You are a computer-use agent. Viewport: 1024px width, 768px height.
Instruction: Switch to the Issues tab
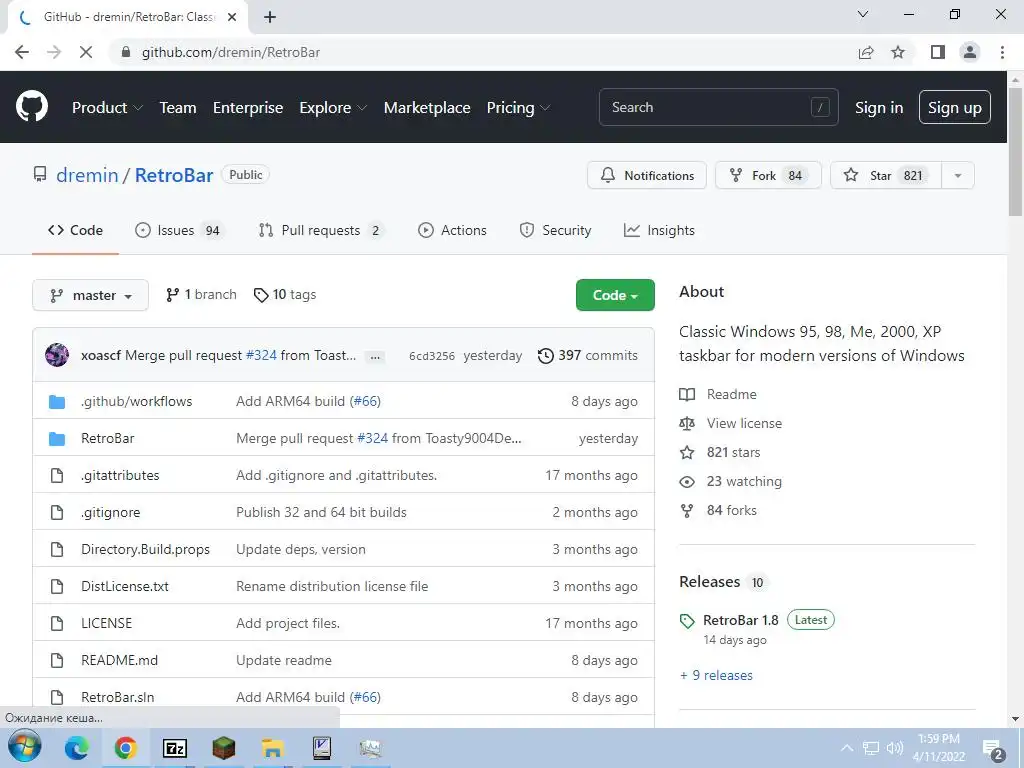click(x=178, y=230)
